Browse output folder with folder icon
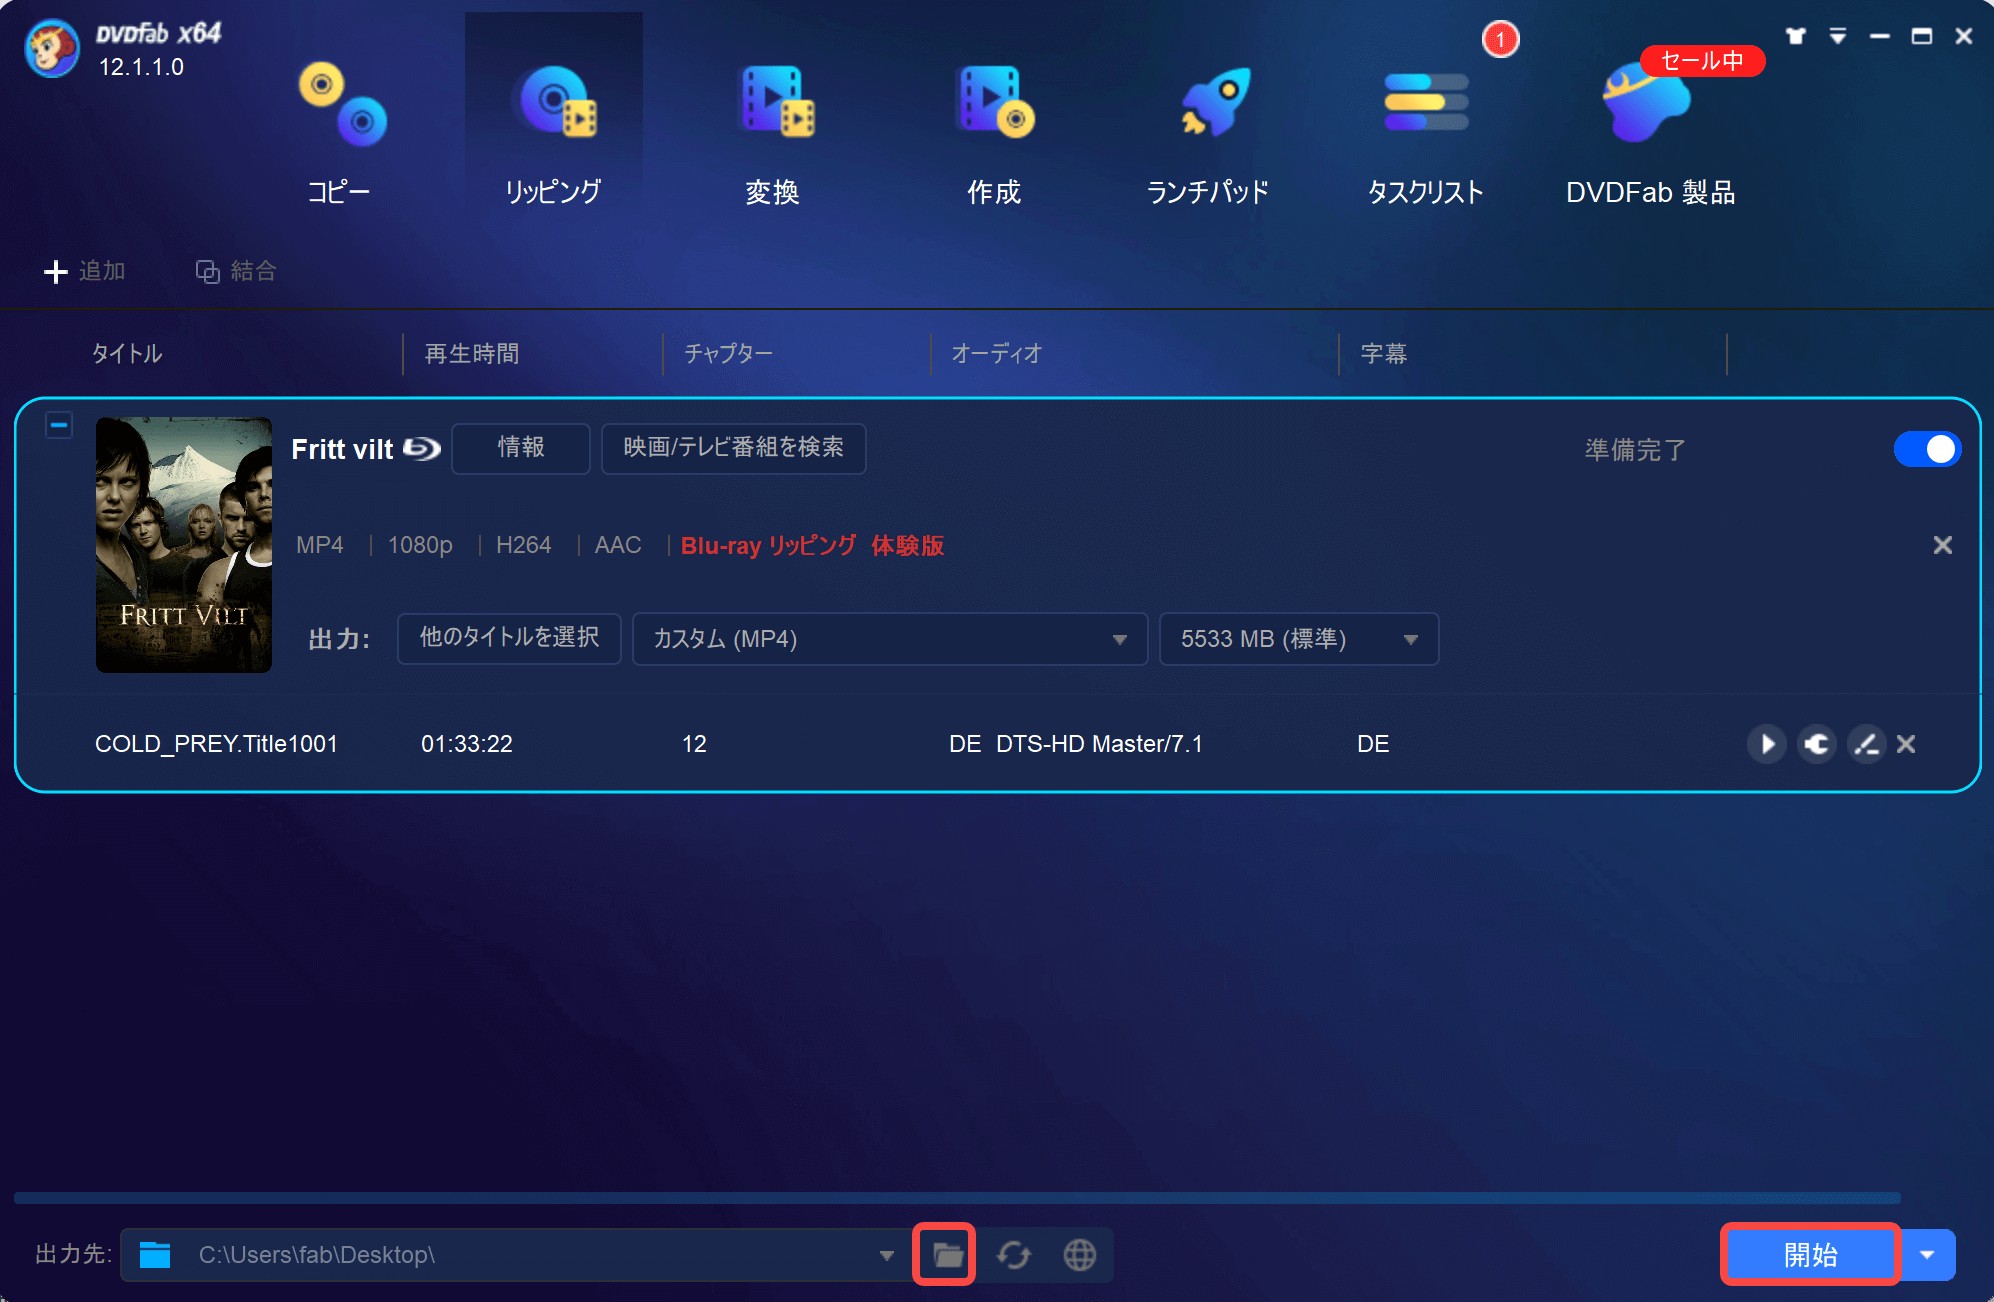 point(948,1255)
